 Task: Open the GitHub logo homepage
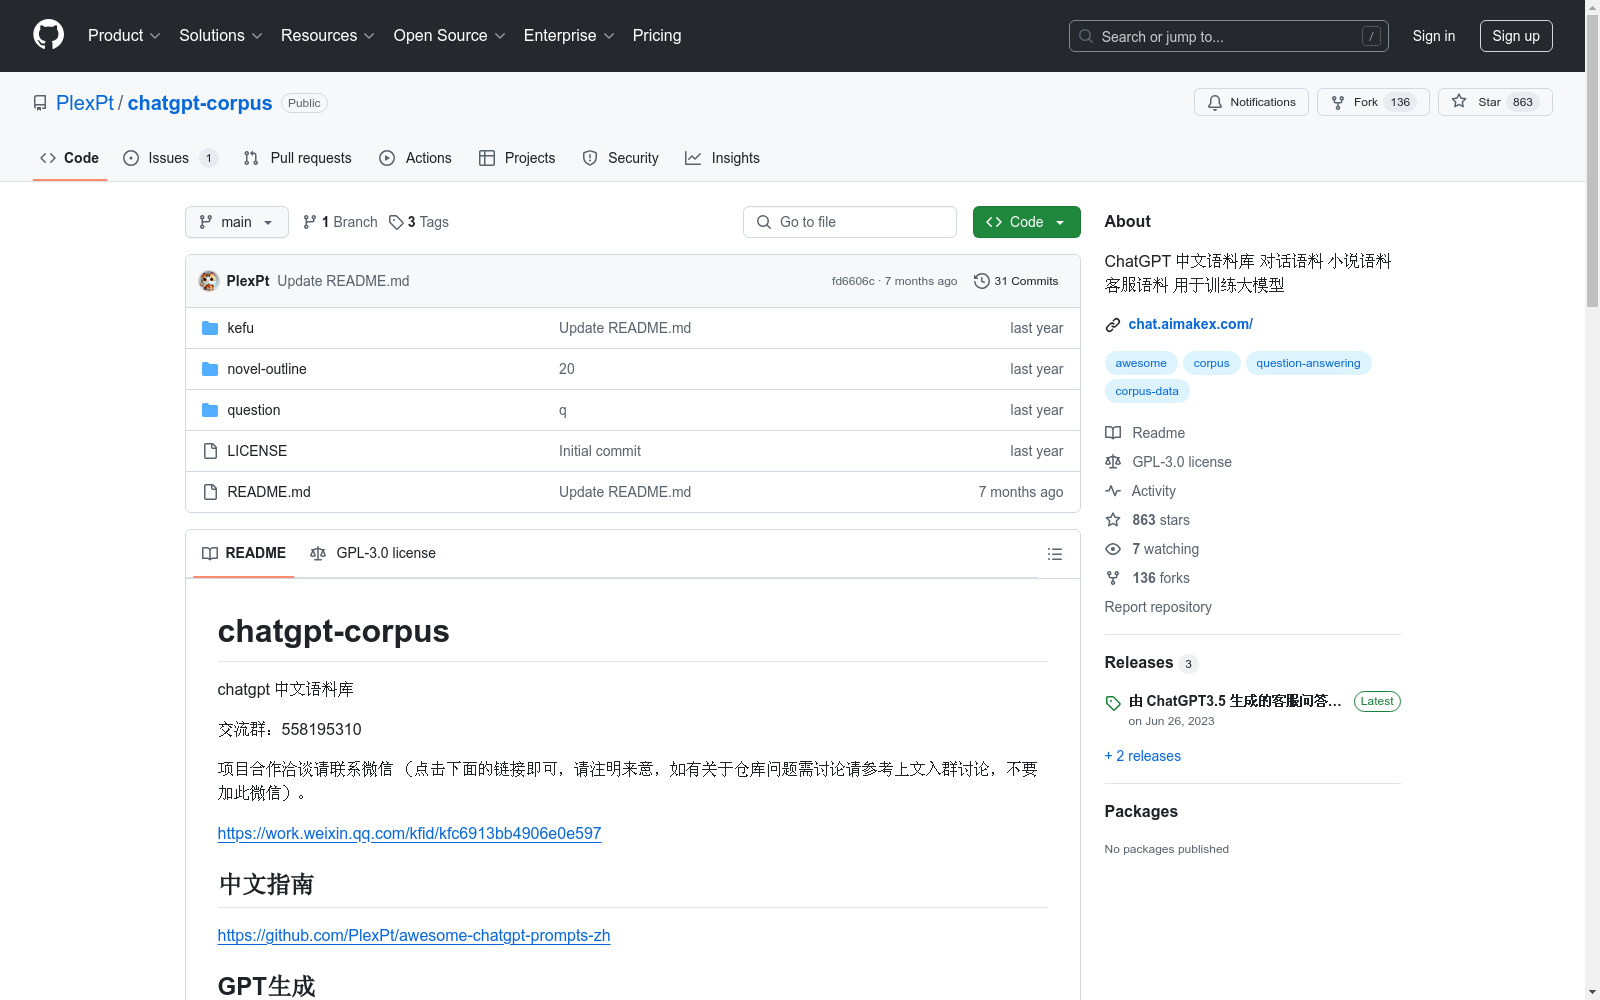[48, 35]
